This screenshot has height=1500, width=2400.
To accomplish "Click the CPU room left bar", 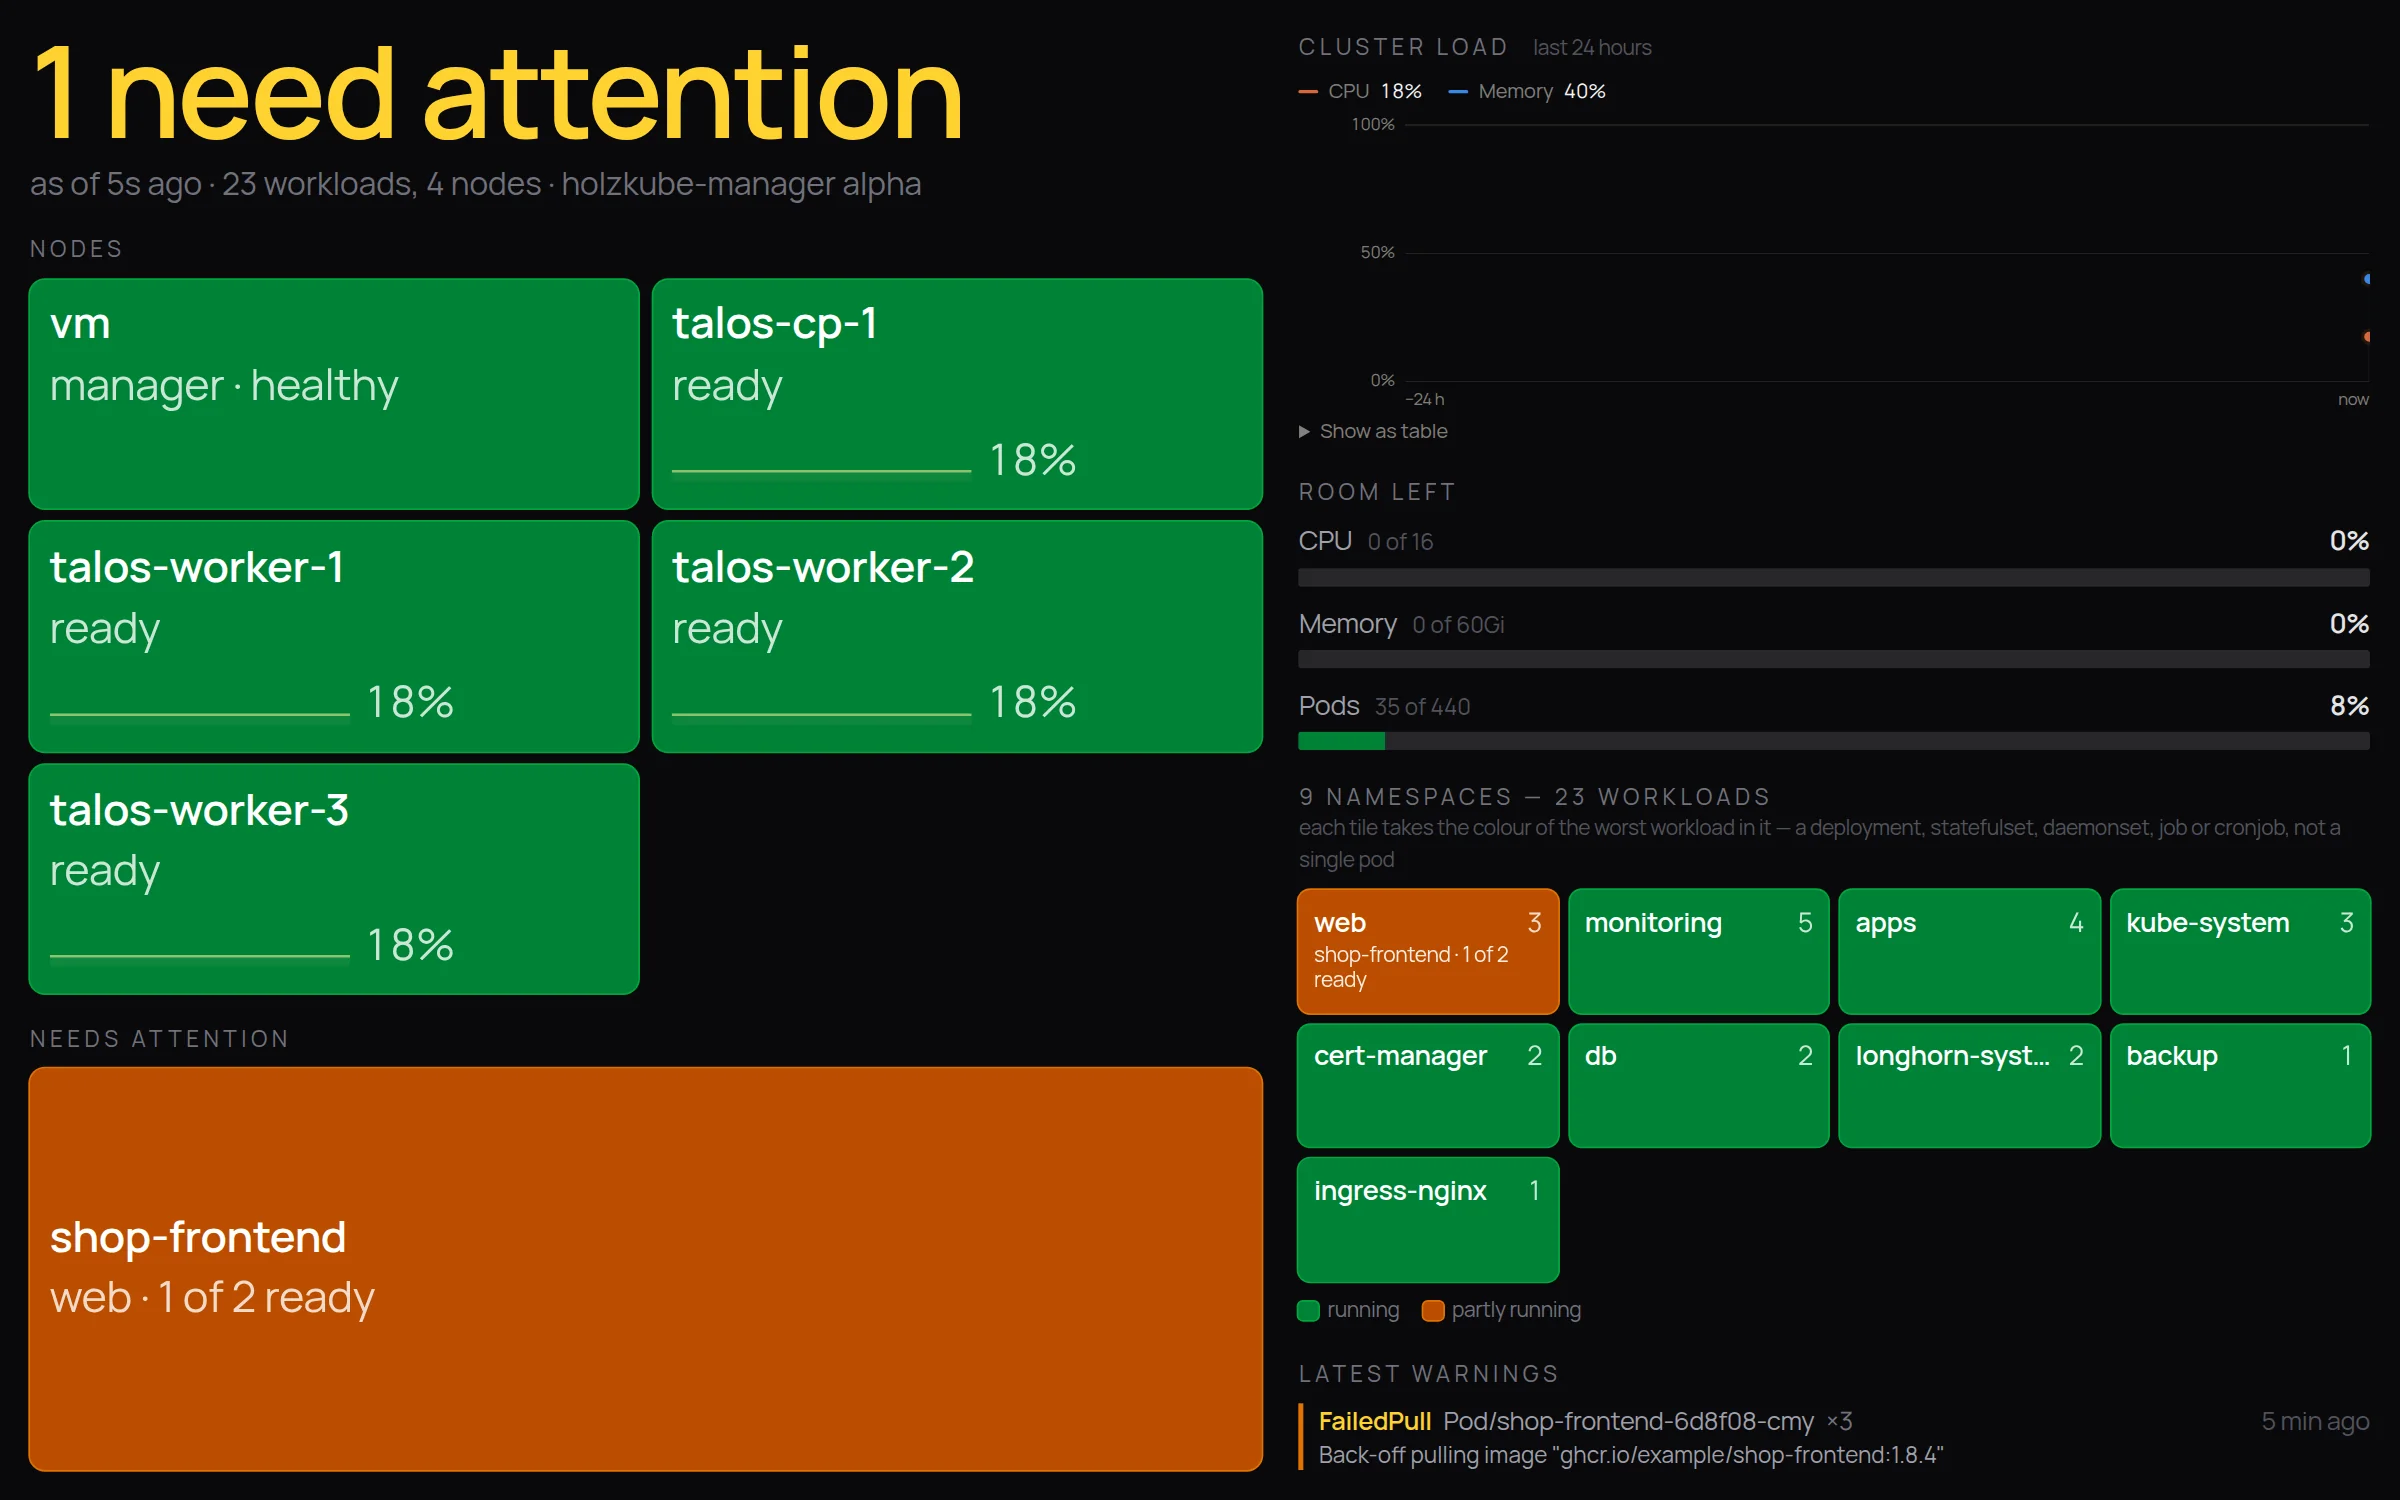I will pos(1833,577).
